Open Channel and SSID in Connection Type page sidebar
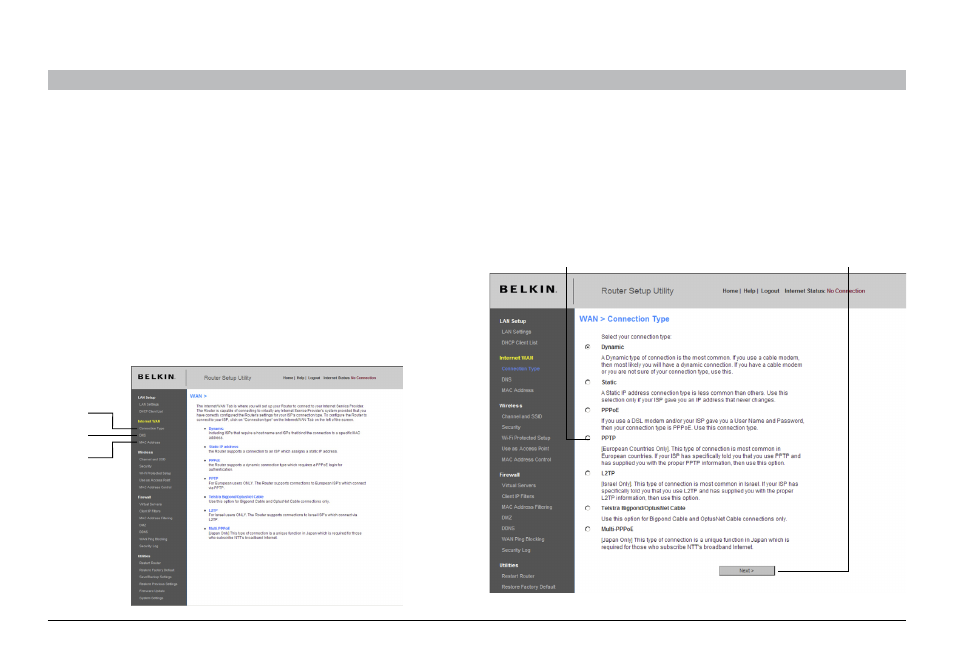The image size is (954, 668). click(521, 416)
